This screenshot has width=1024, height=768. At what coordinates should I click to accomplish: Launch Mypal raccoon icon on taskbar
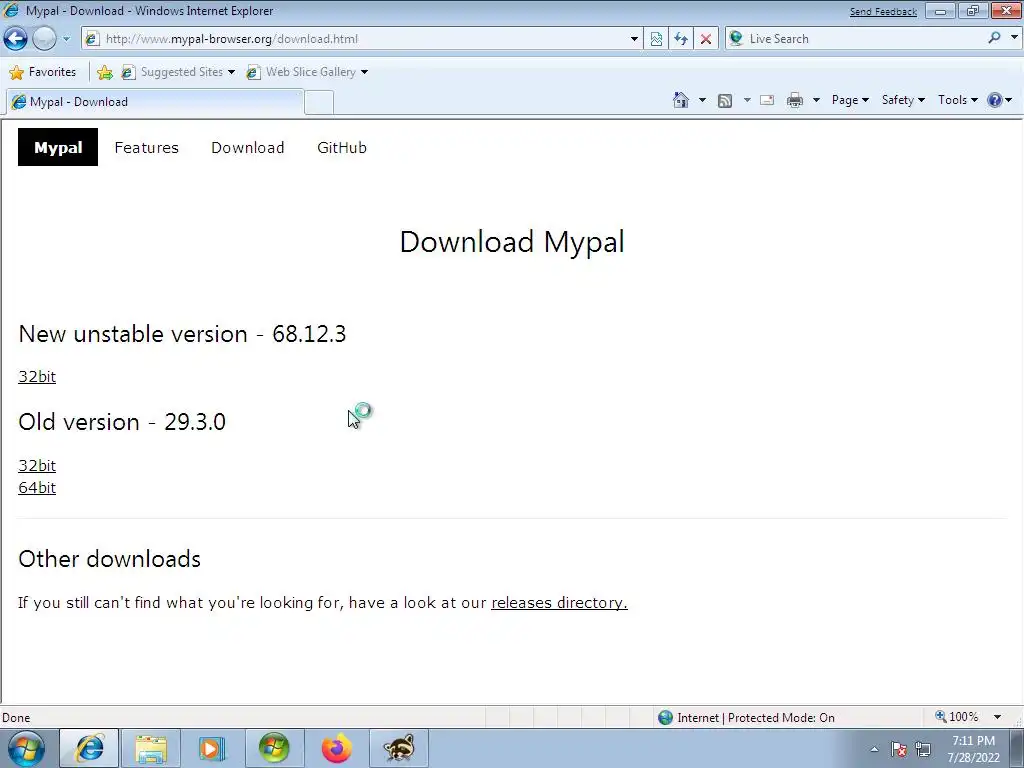tap(398, 748)
